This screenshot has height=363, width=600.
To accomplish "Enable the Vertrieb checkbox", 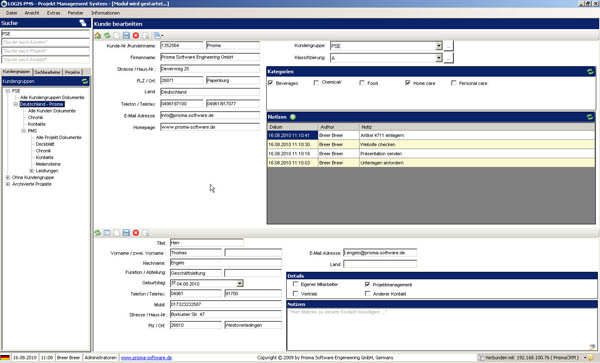I will coord(295,293).
